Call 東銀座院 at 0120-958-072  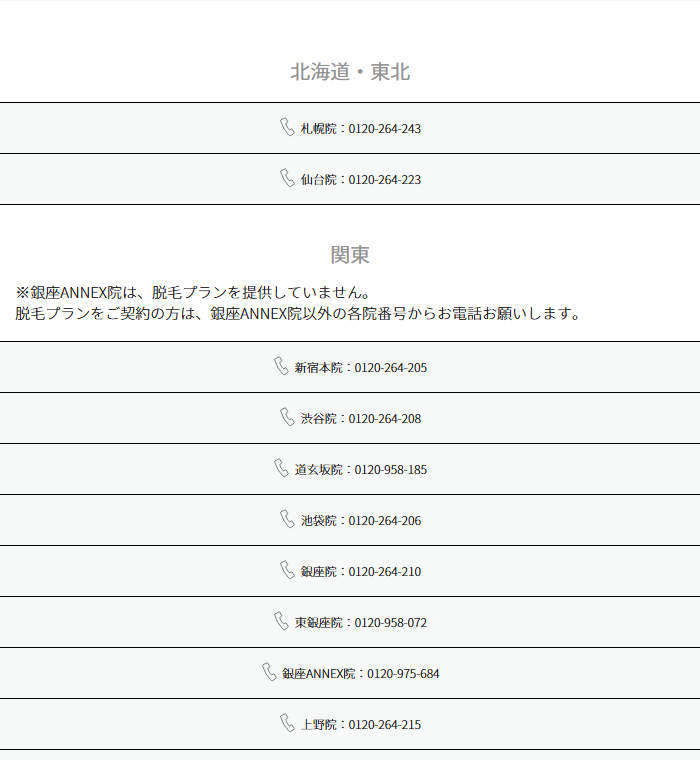(350, 622)
